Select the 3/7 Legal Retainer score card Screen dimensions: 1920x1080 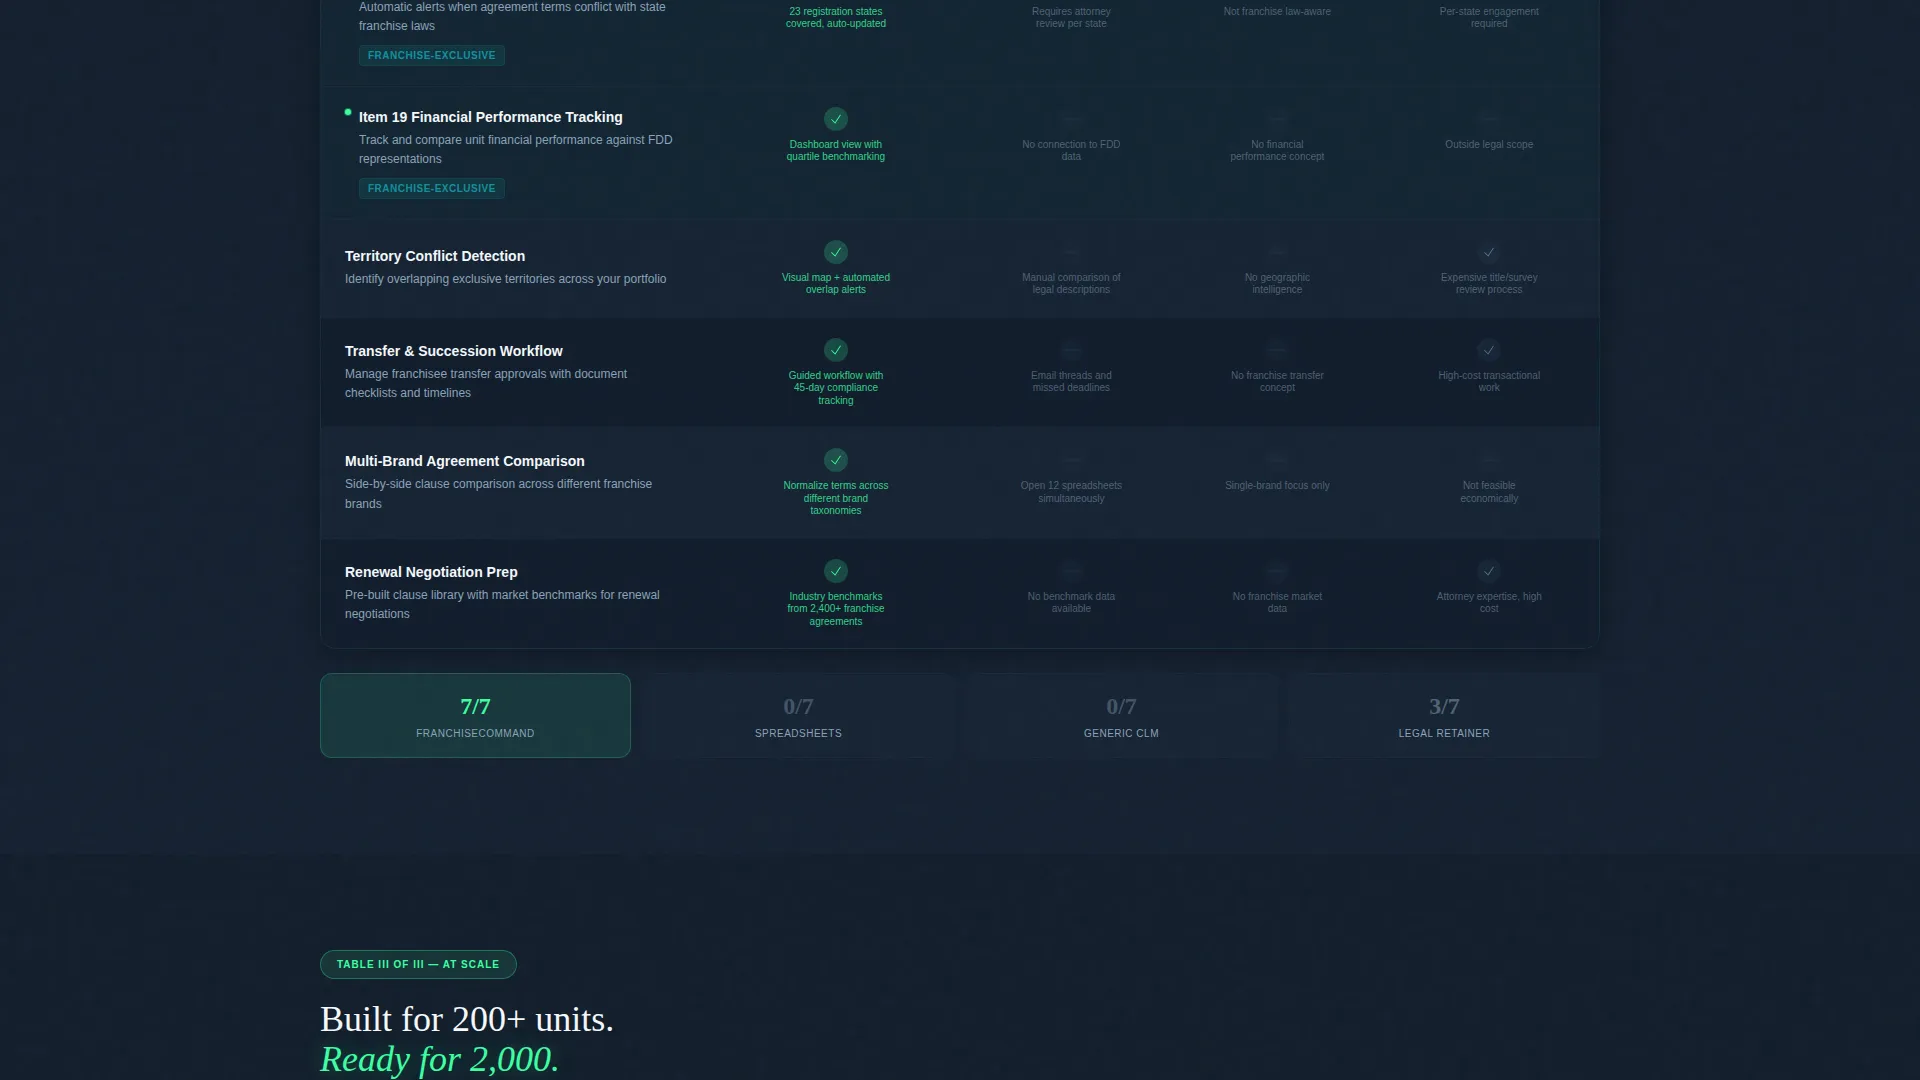pos(1444,715)
